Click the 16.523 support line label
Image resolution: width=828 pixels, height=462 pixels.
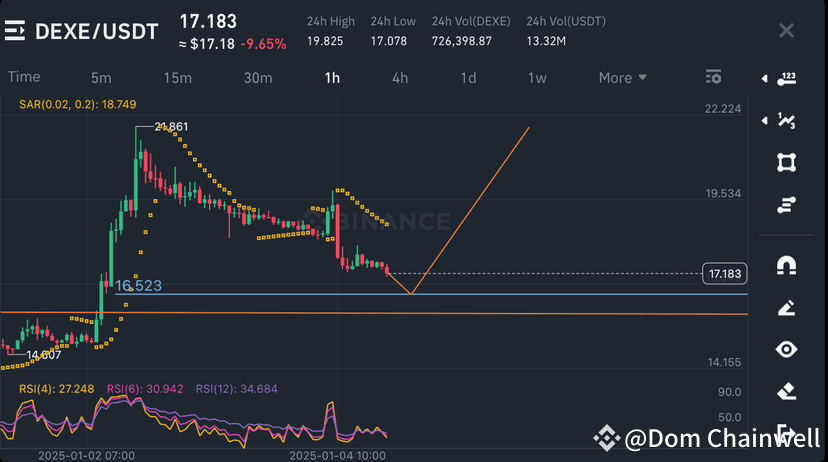[138, 286]
